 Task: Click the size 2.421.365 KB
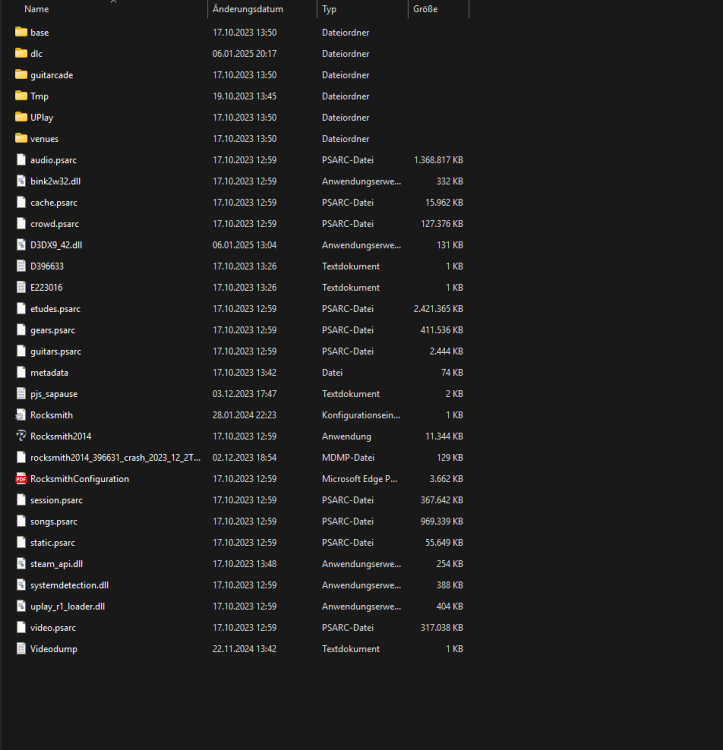(x=438, y=309)
